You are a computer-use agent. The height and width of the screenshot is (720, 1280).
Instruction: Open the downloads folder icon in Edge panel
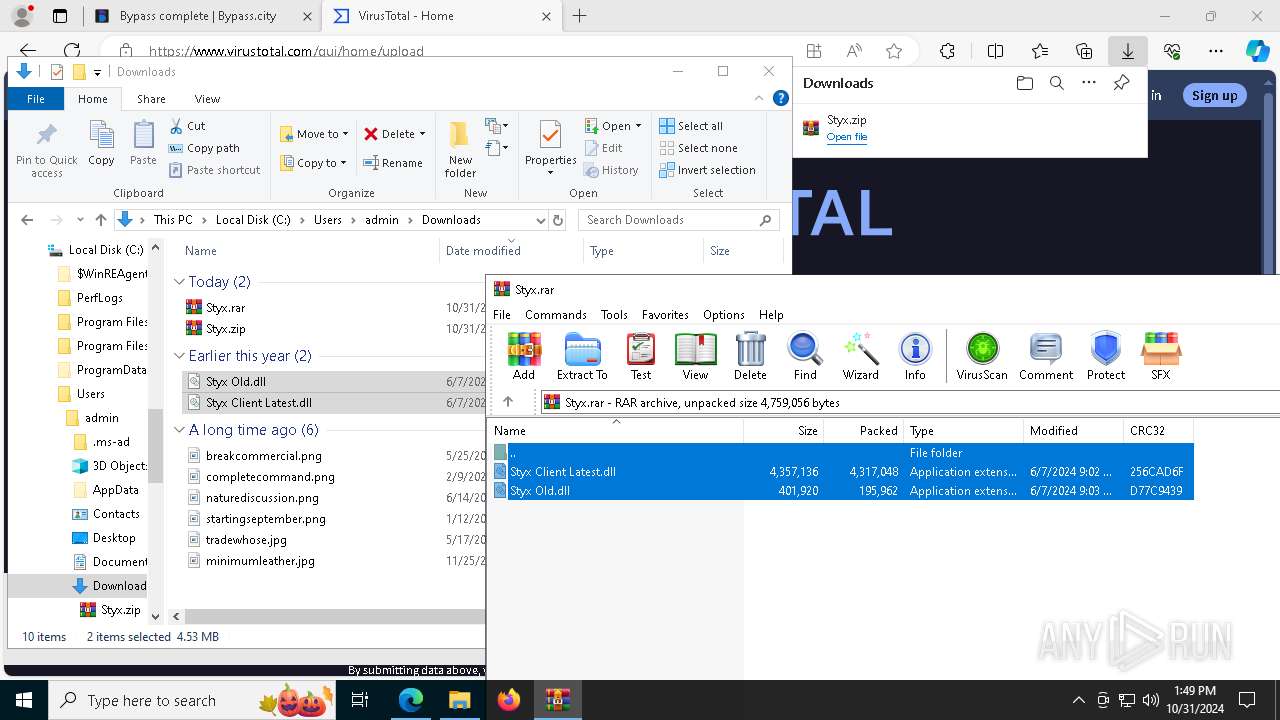click(1024, 83)
